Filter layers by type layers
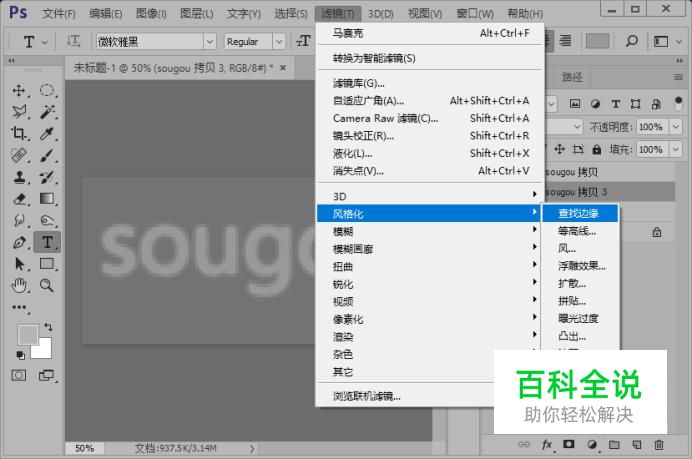This screenshot has height=459, width=692. tap(616, 104)
